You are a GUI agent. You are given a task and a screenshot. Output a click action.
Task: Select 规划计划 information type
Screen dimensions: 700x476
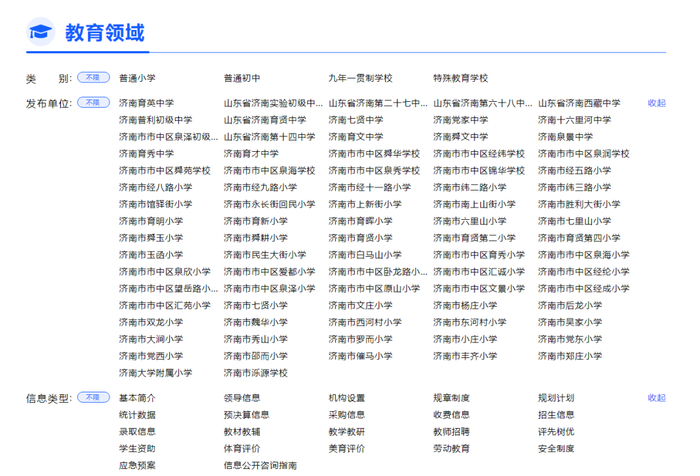[x=556, y=398]
